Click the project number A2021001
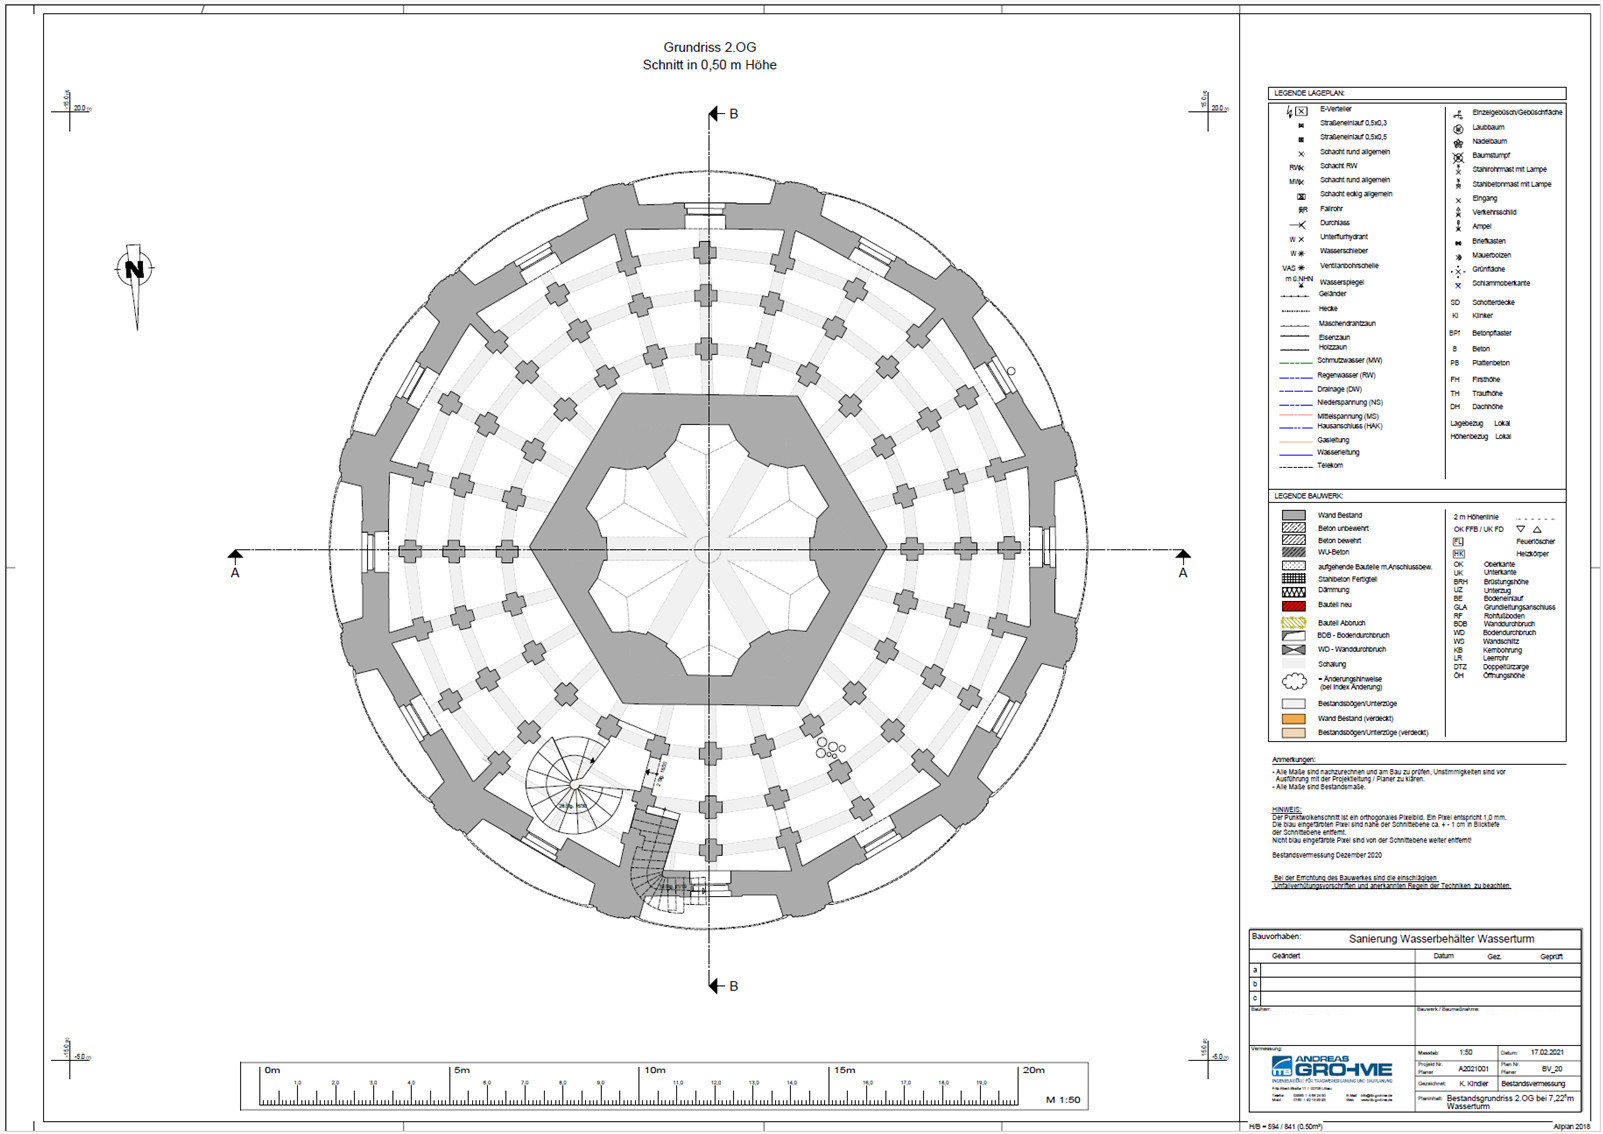 click(x=1473, y=1068)
